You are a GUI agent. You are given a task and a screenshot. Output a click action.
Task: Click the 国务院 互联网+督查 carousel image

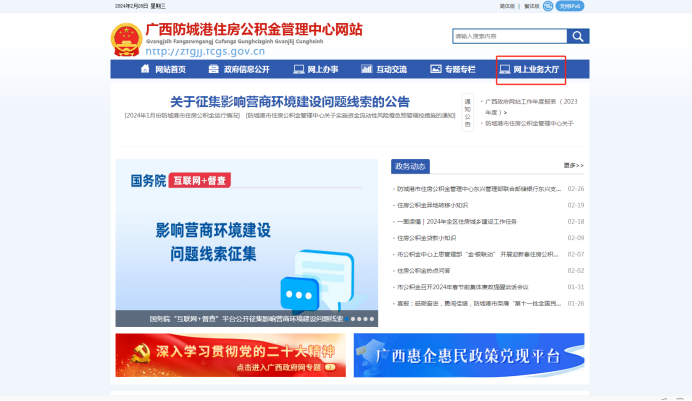click(x=246, y=242)
